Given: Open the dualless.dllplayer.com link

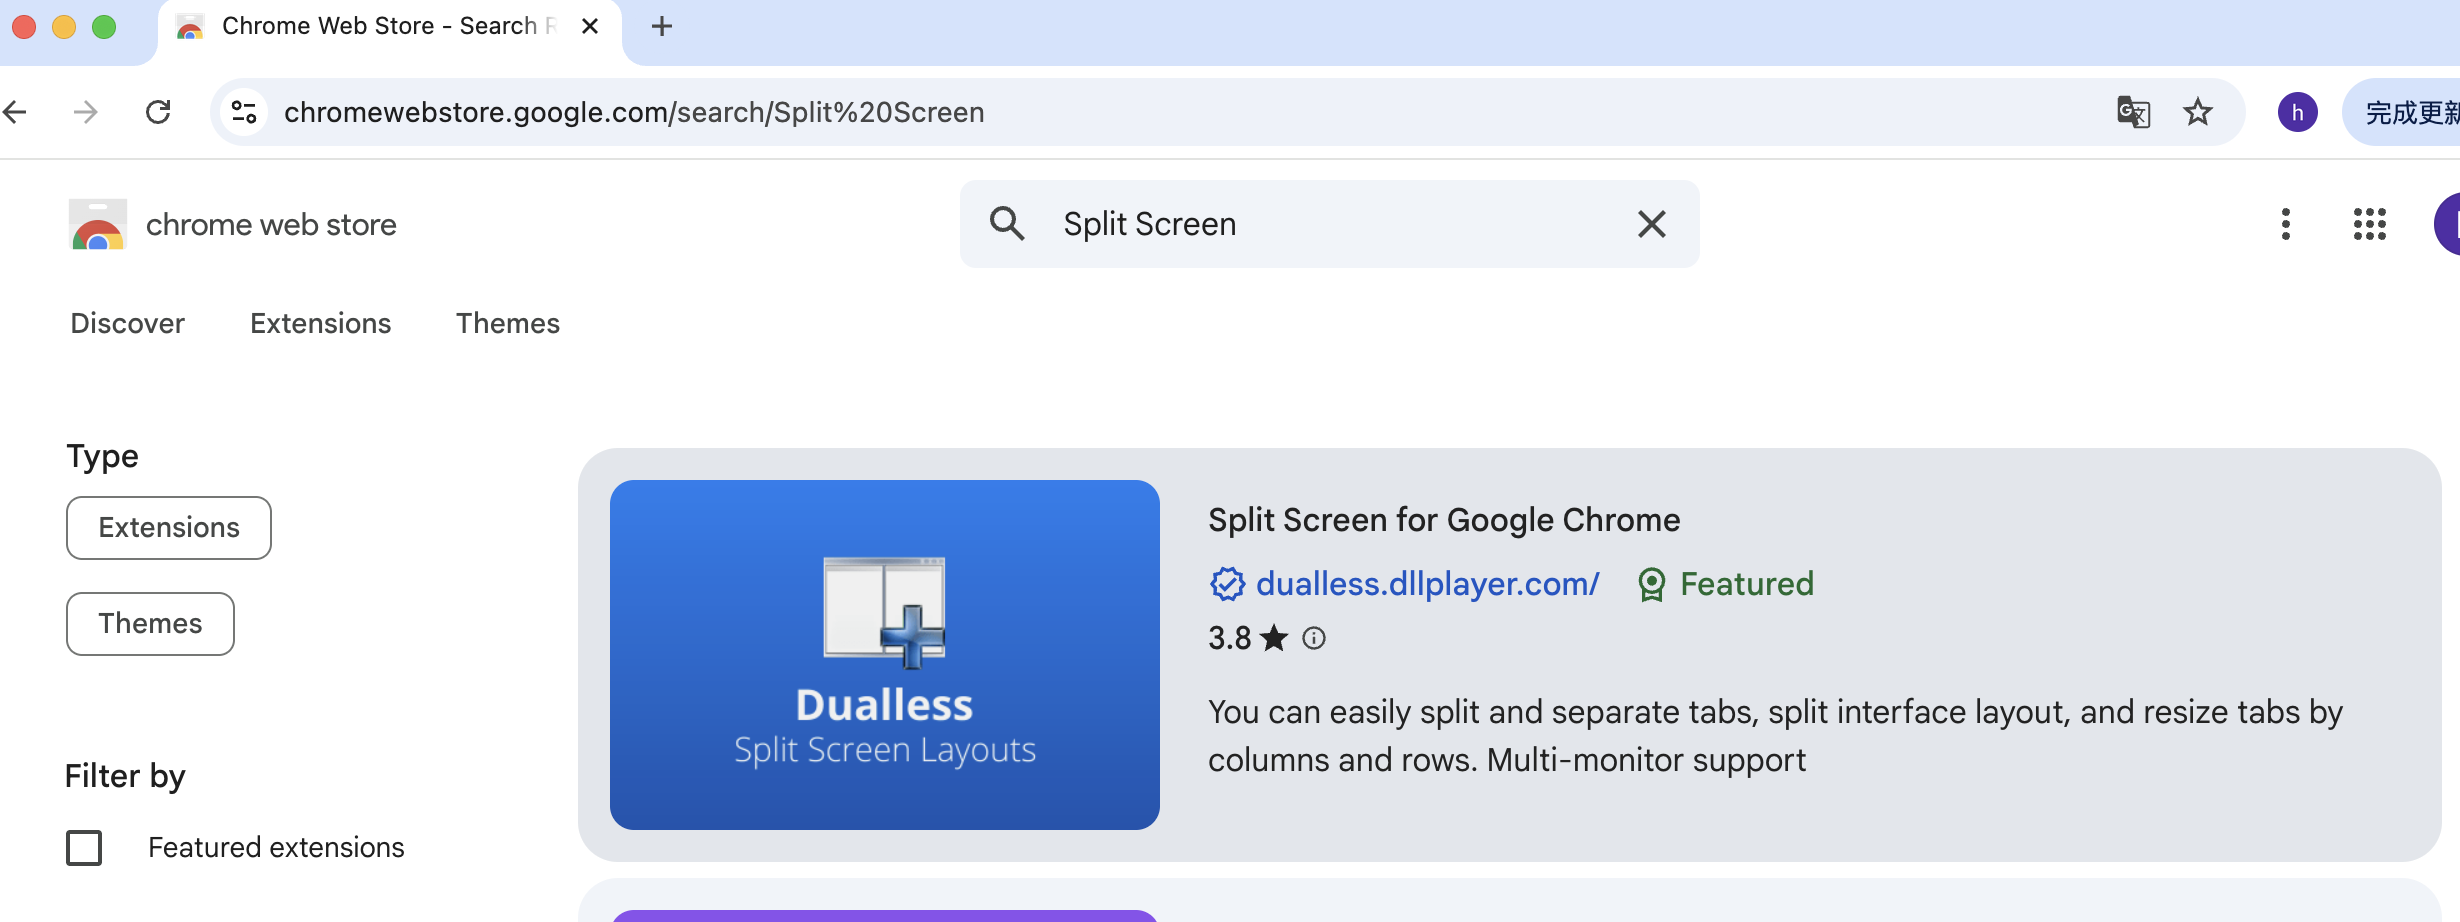Looking at the screenshot, I should (x=1426, y=584).
